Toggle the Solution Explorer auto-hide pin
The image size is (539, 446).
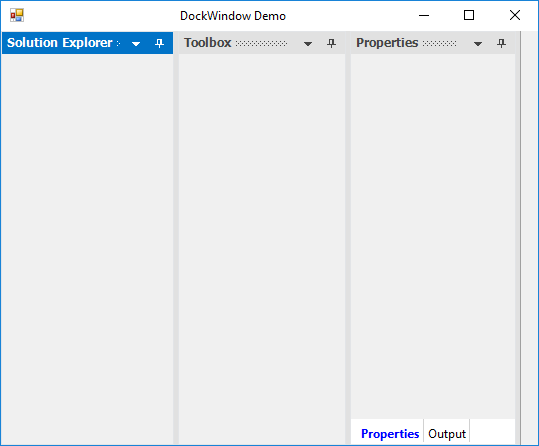click(159, 43)
